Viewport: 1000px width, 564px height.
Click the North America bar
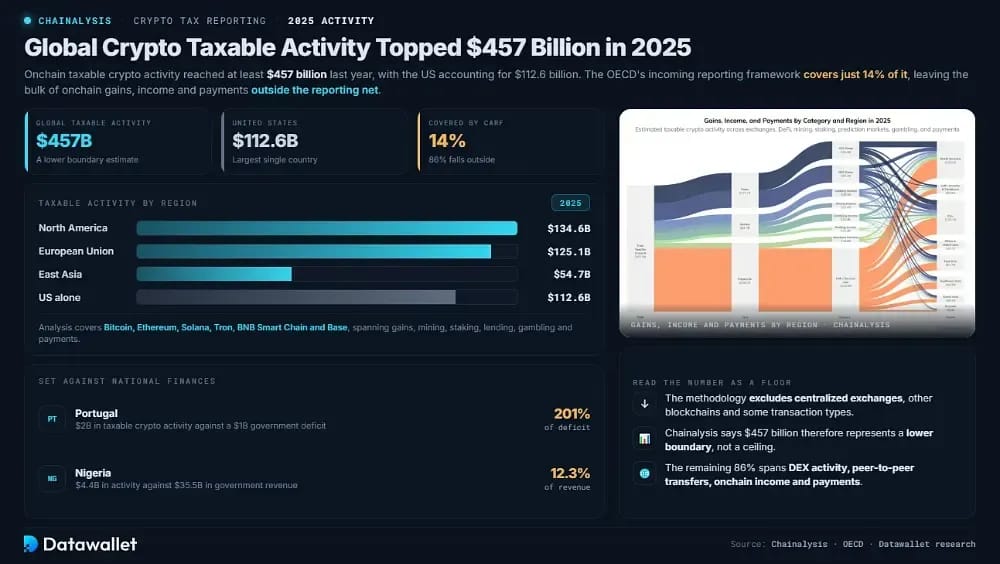point(327,228)
